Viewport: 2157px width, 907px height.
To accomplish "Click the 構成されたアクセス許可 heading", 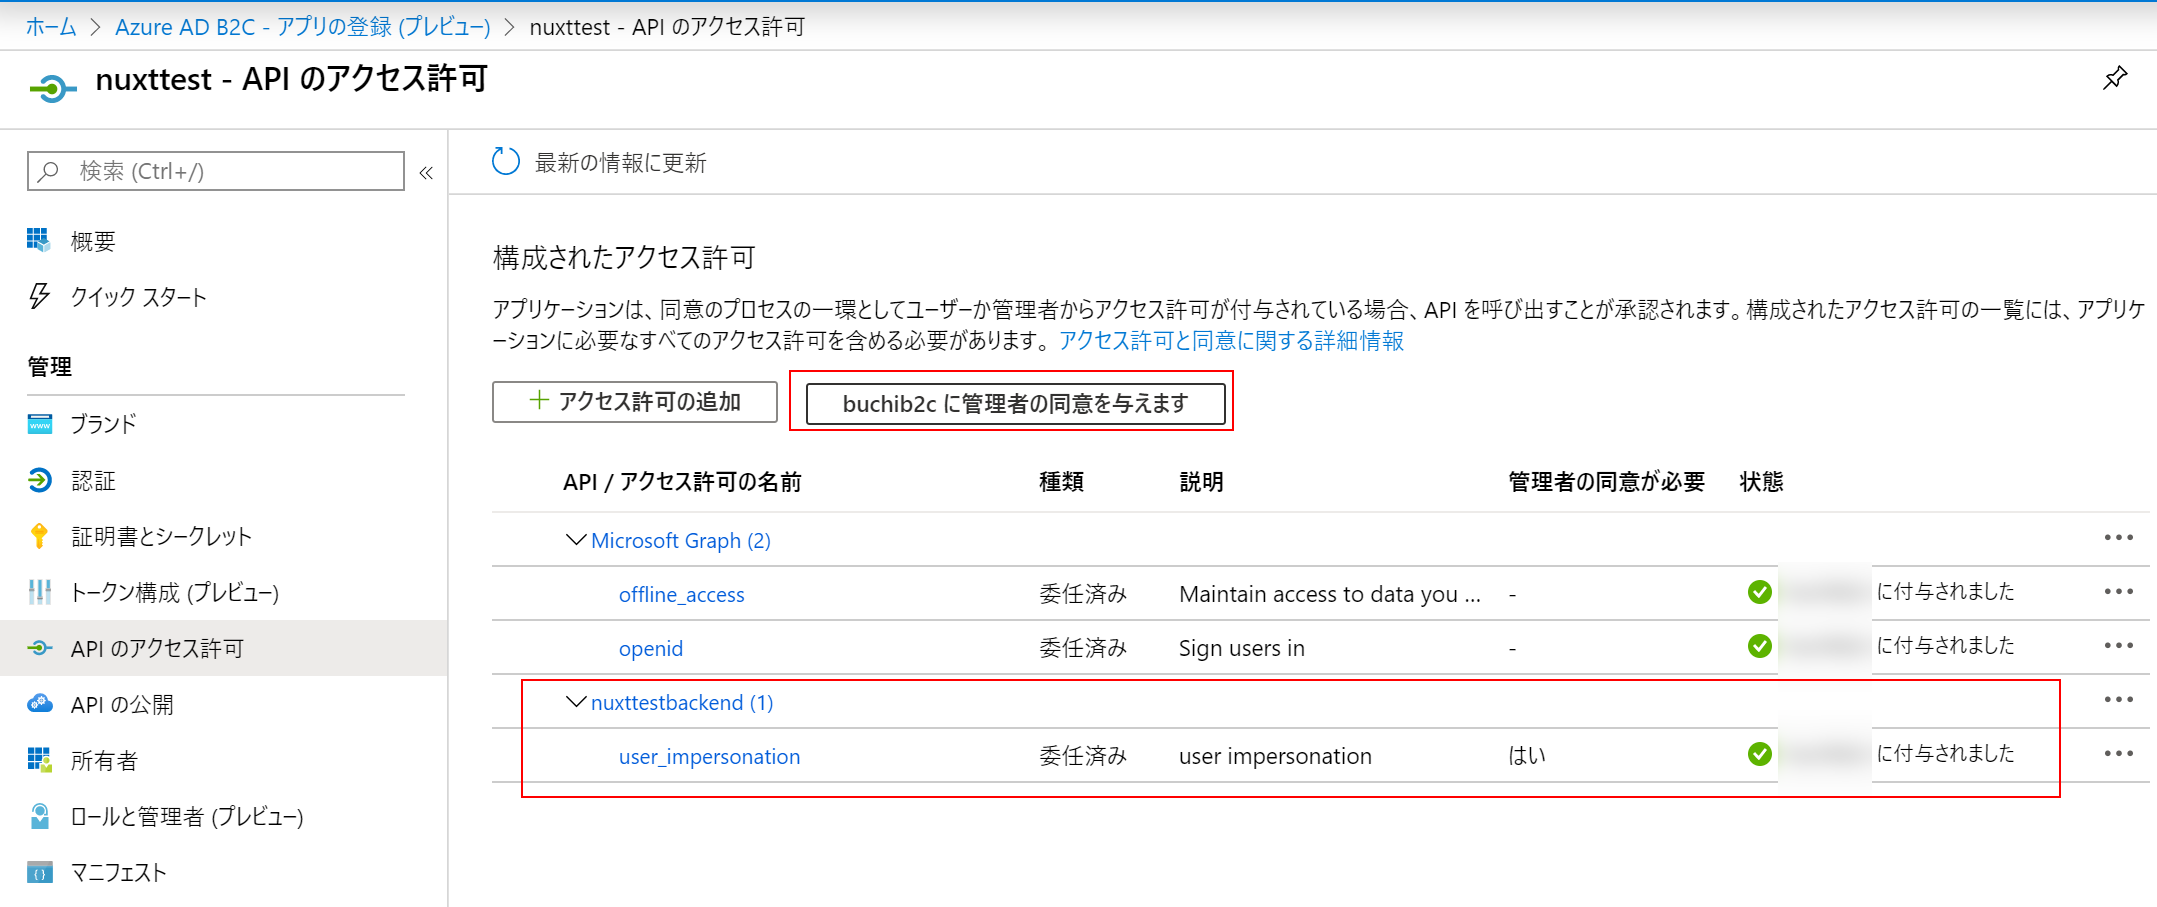I will [x=624, y=258].
